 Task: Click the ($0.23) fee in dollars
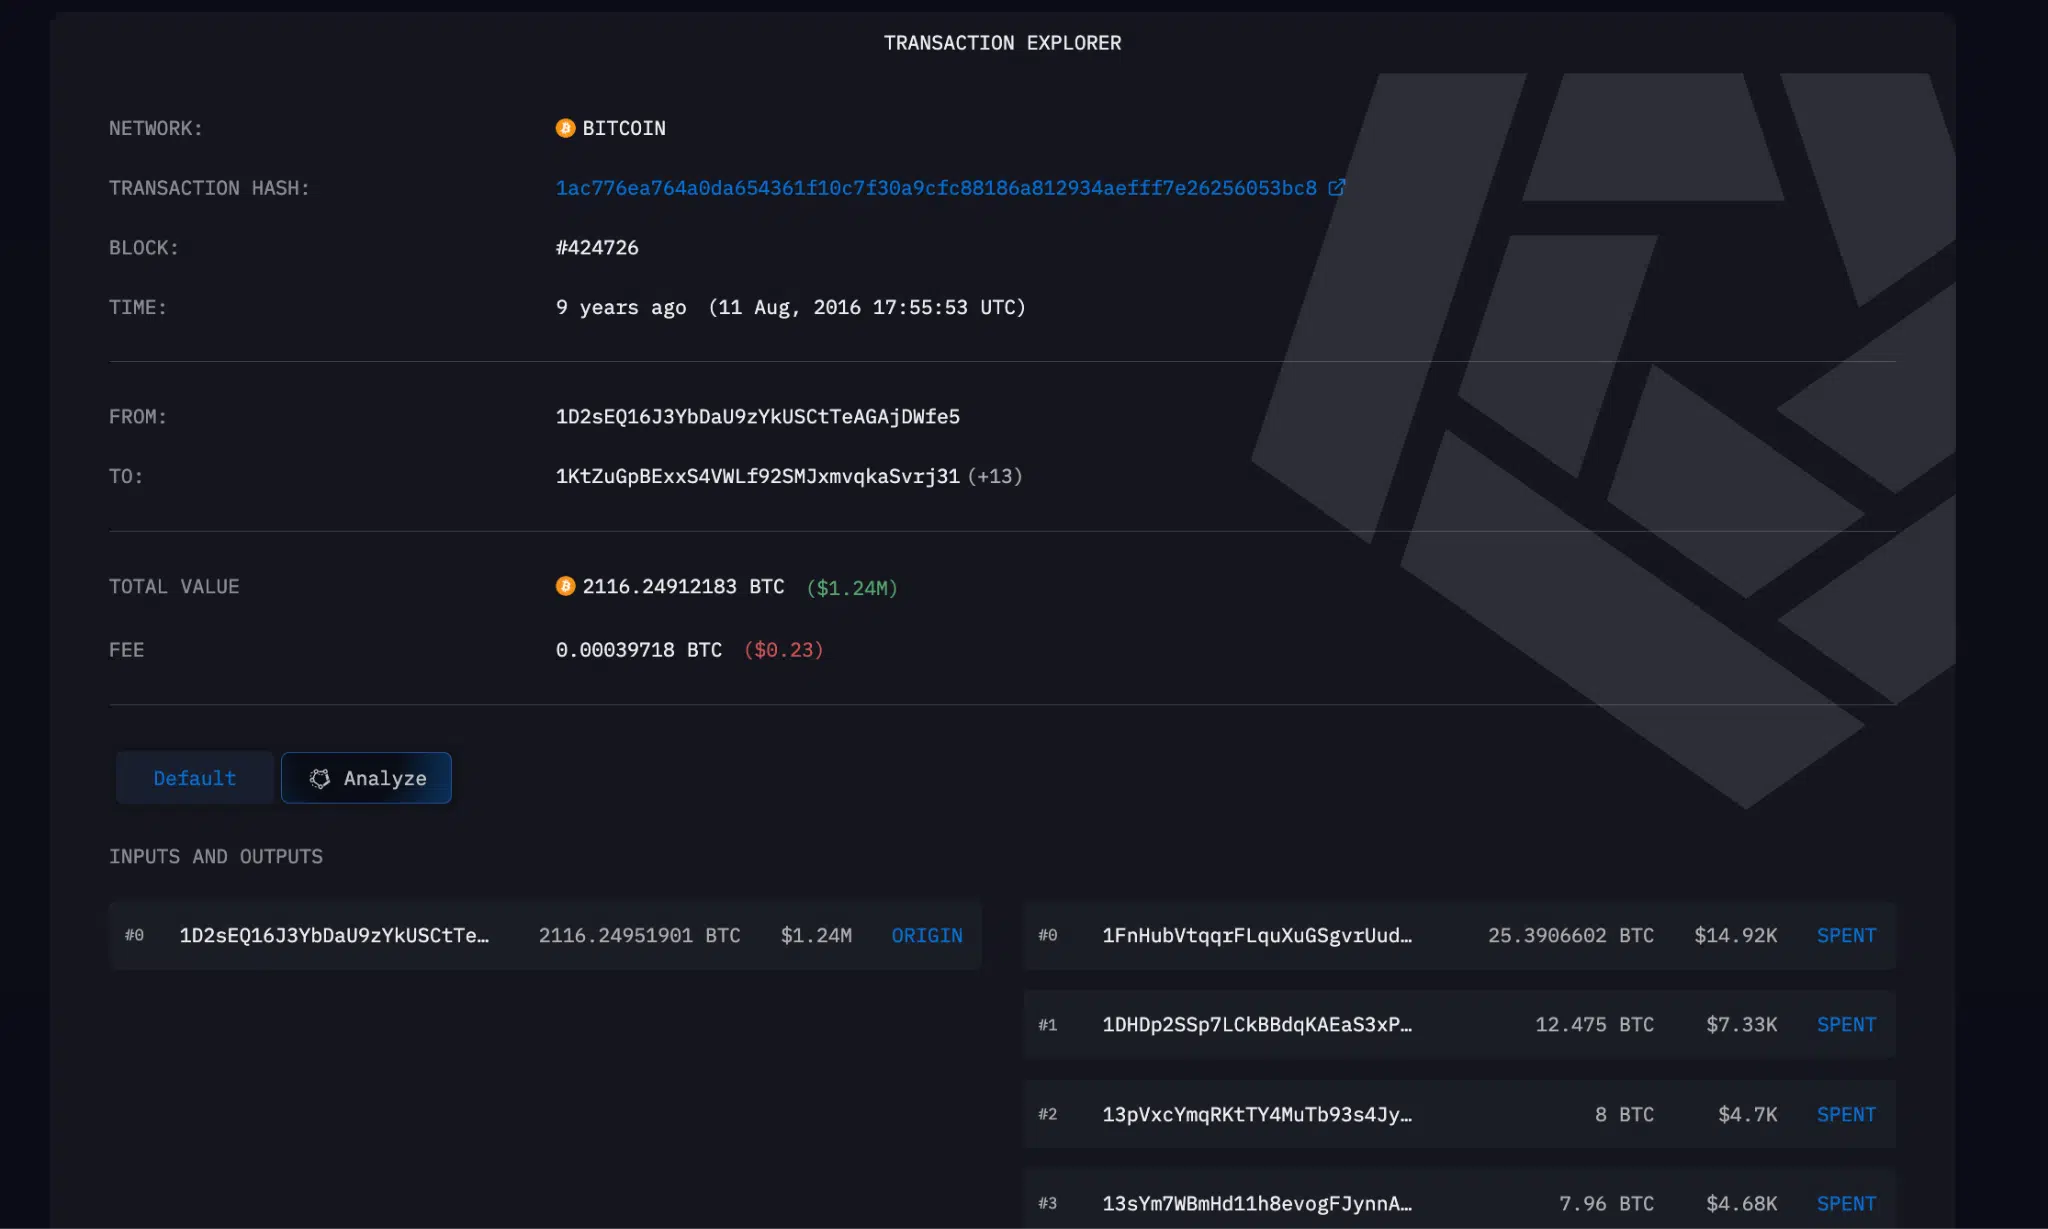click(x=783, y=650)
